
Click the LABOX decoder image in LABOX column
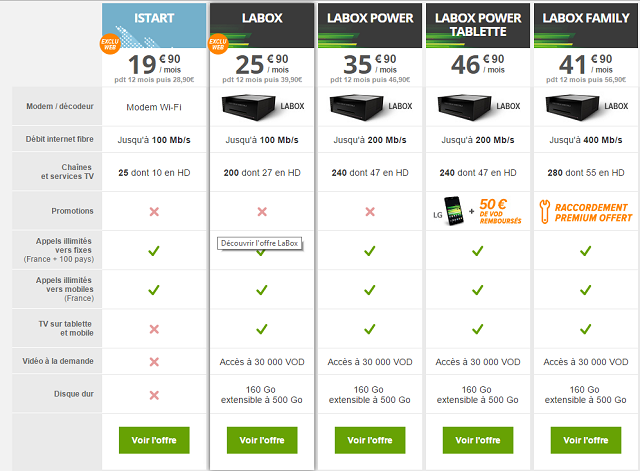260,105
